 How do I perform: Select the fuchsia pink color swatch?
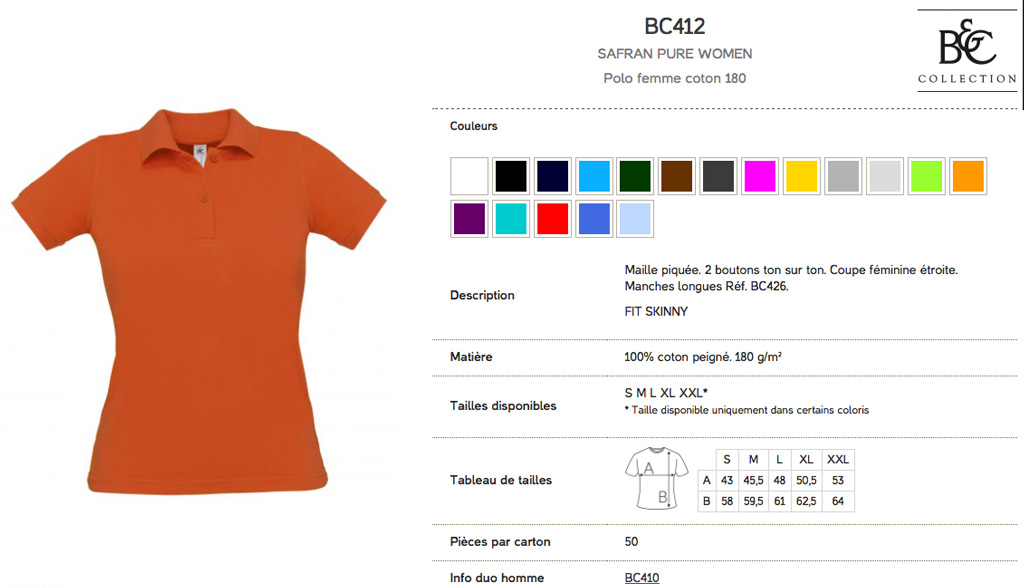tap(760, 176)
